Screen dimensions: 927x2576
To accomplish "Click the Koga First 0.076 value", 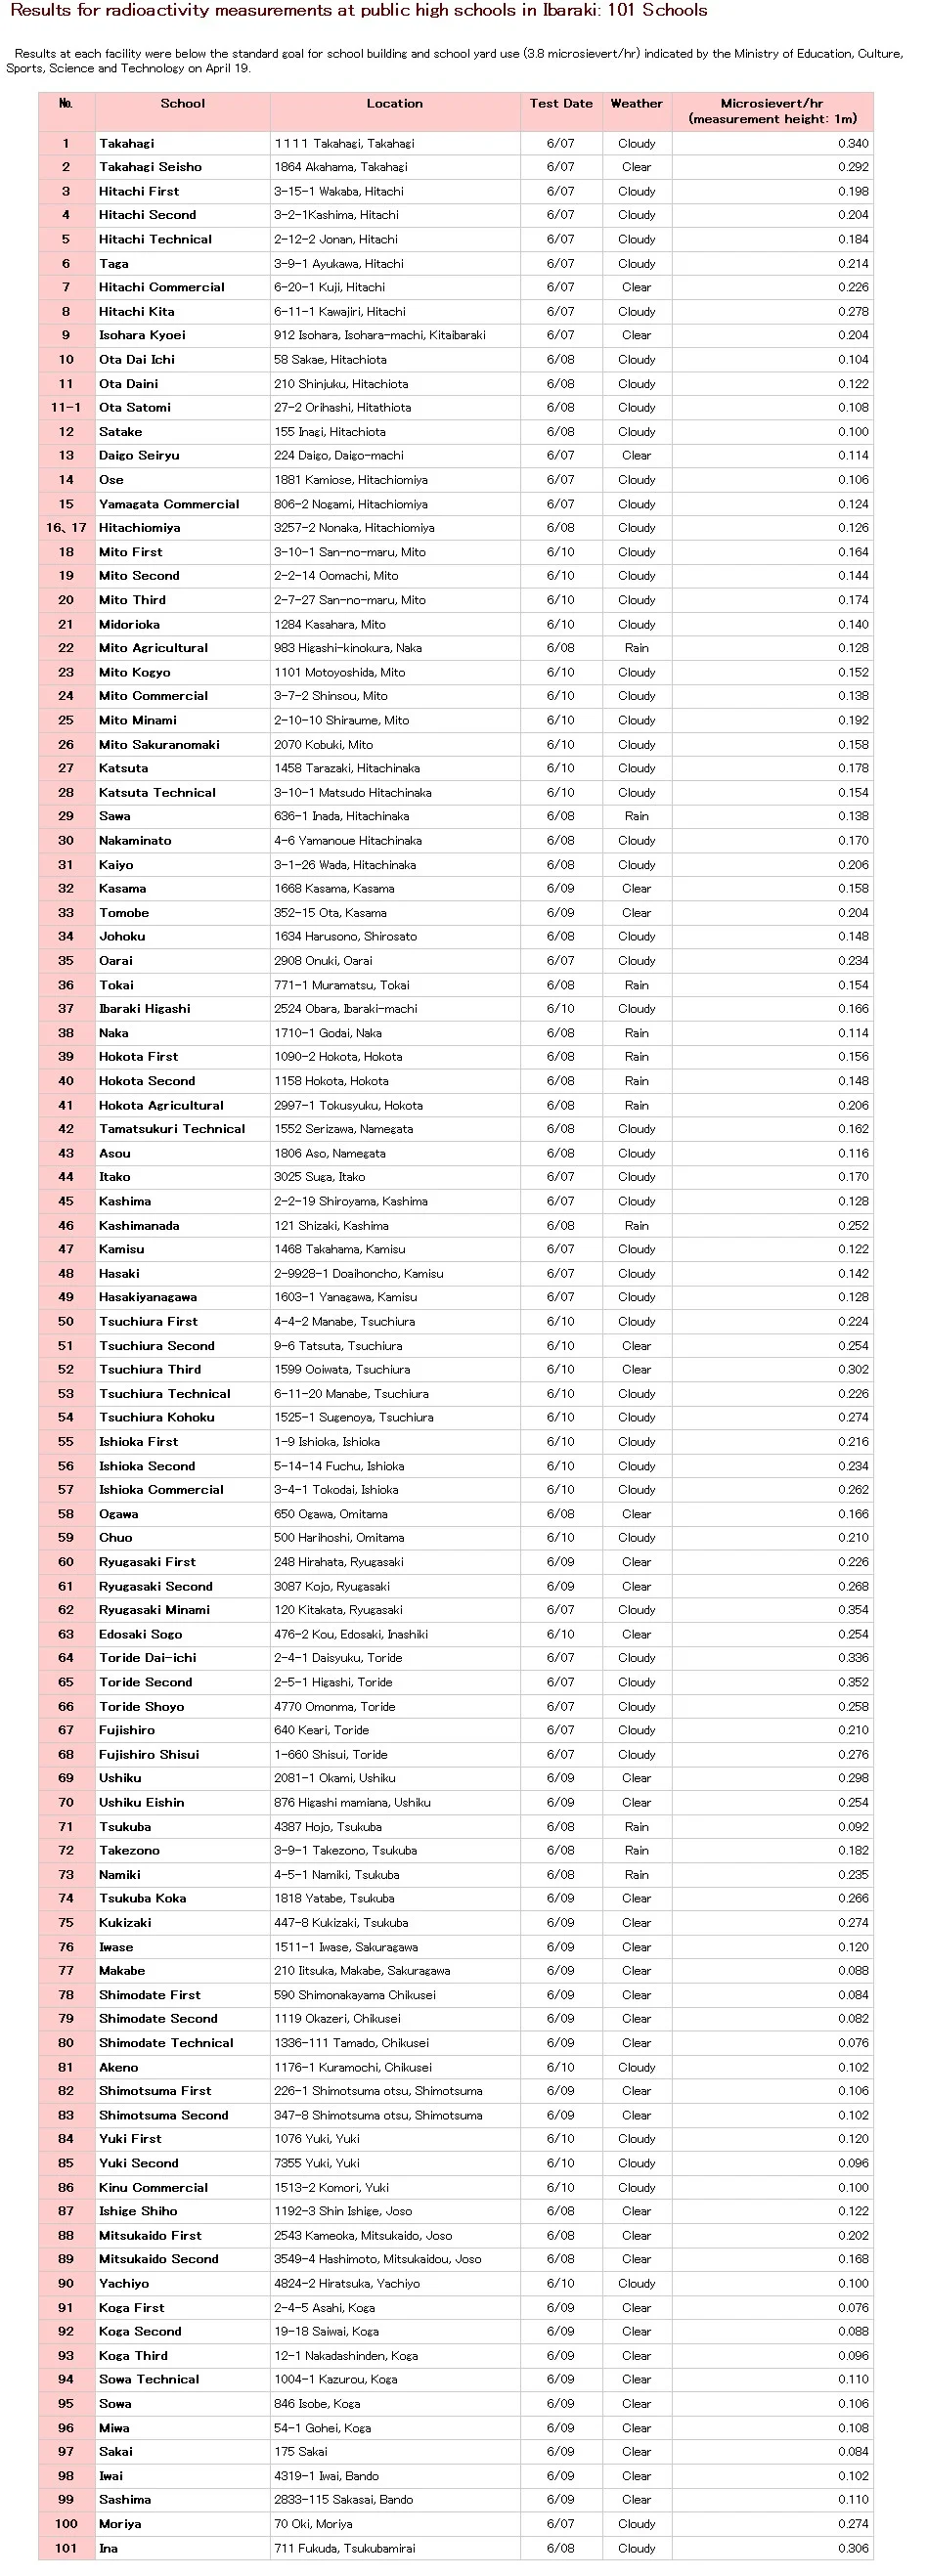I will (x=853, y=2307).
